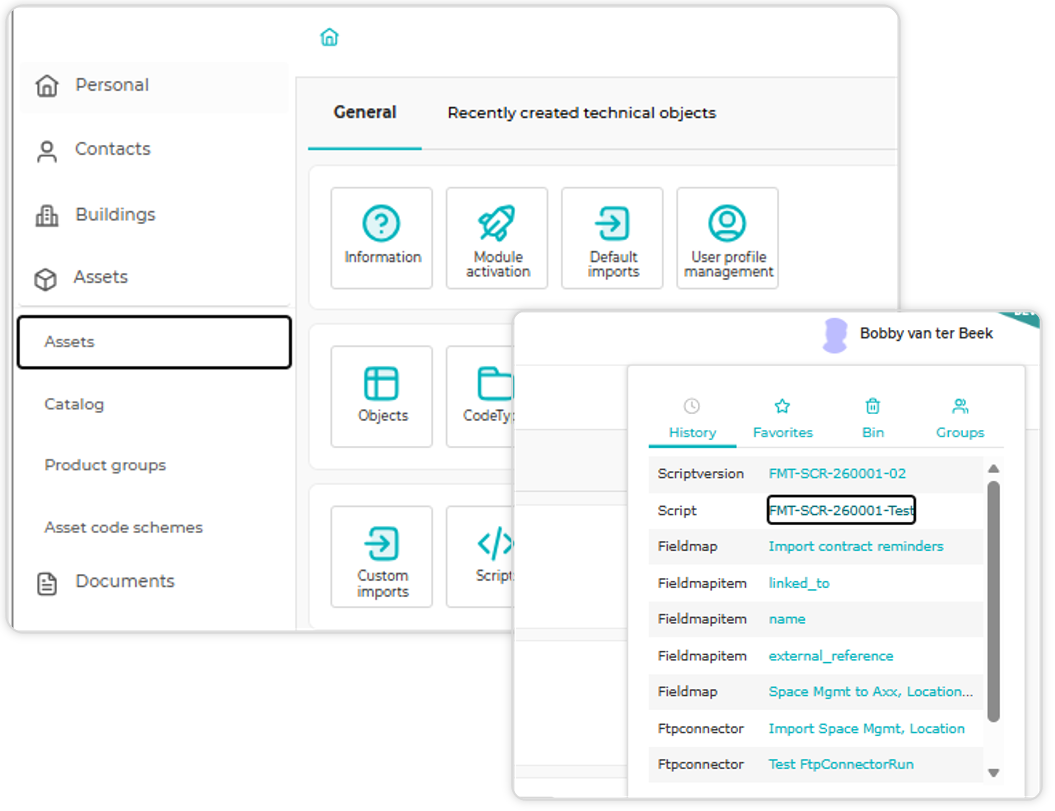The width and height of the screenshot is (1055, 811).
Task: Click the history list scroll up arrow
Action: 994,468
